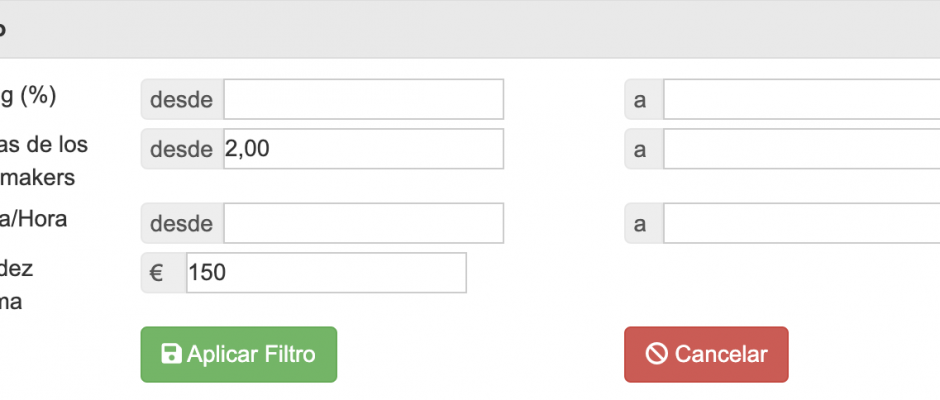Click the save icon in Aplicar Filtro
940x400 pixels.
pyautogui.click(x=171, y=354)
